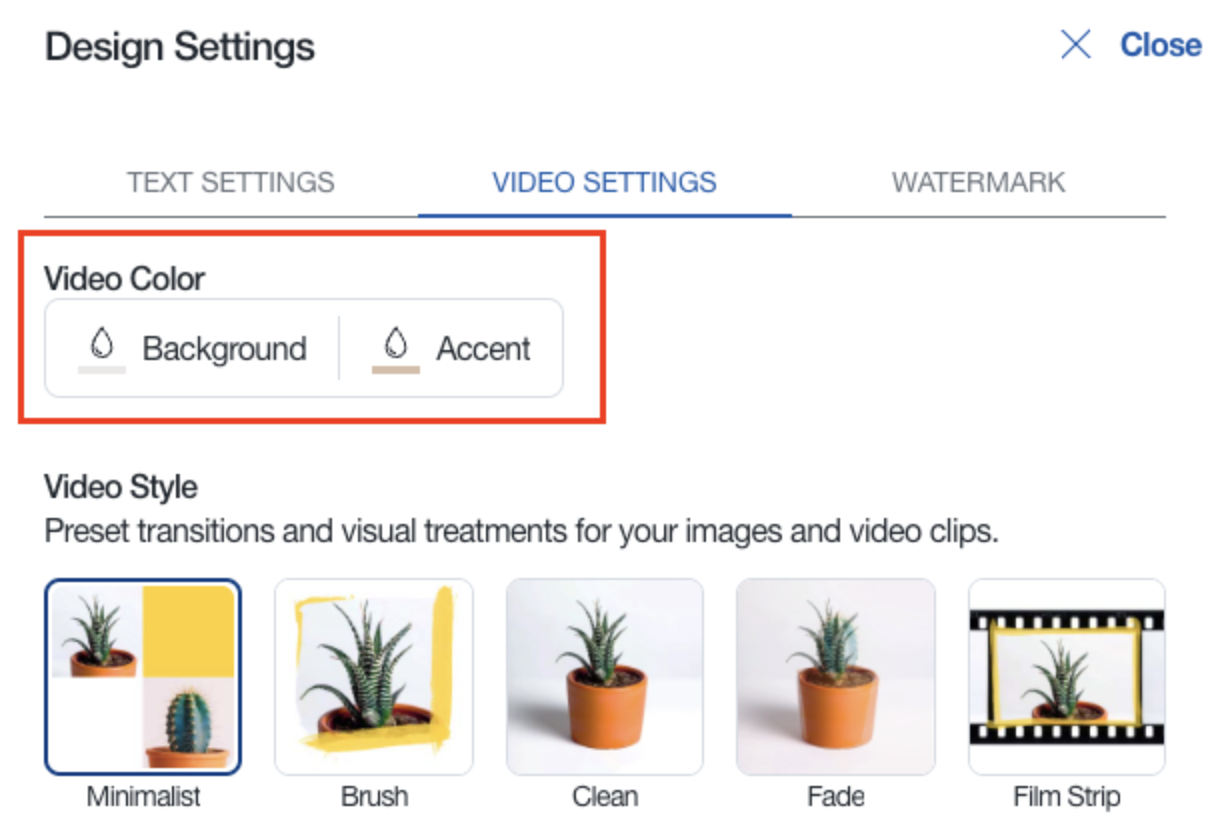
Task: Click the Accent droplet icon
Action: coord(396,345)
